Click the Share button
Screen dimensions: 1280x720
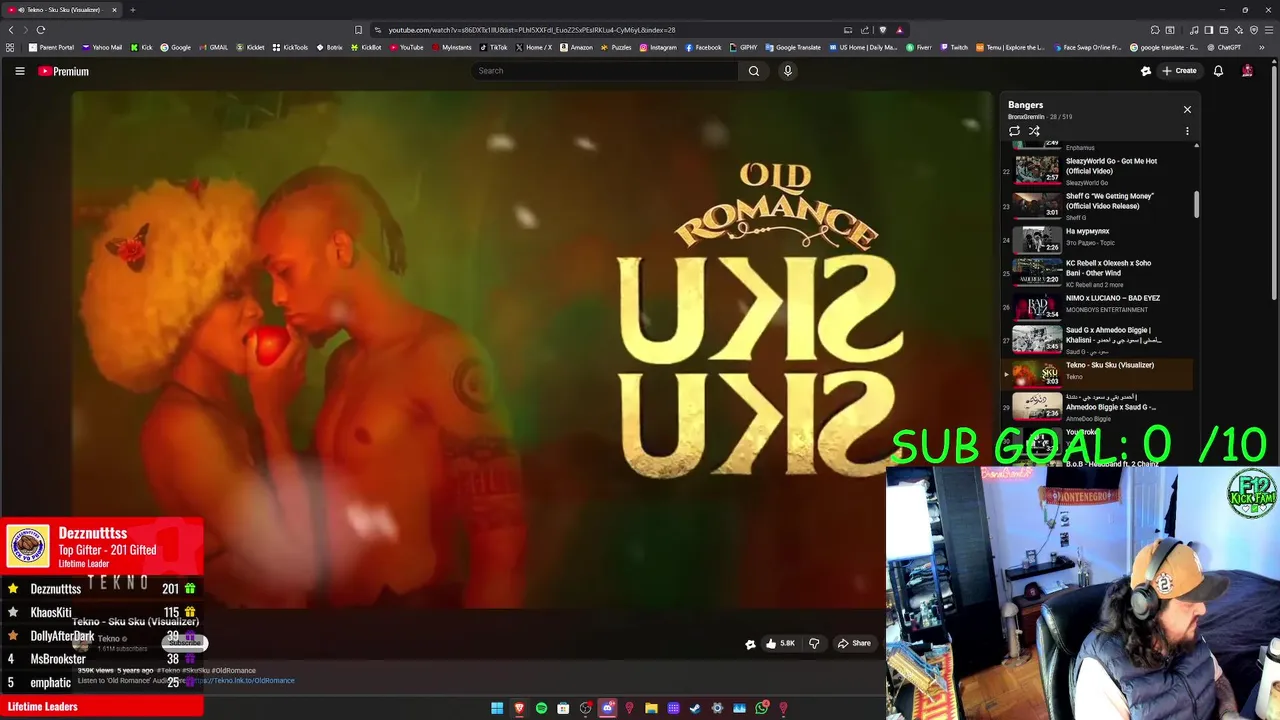tap(854, 643)
